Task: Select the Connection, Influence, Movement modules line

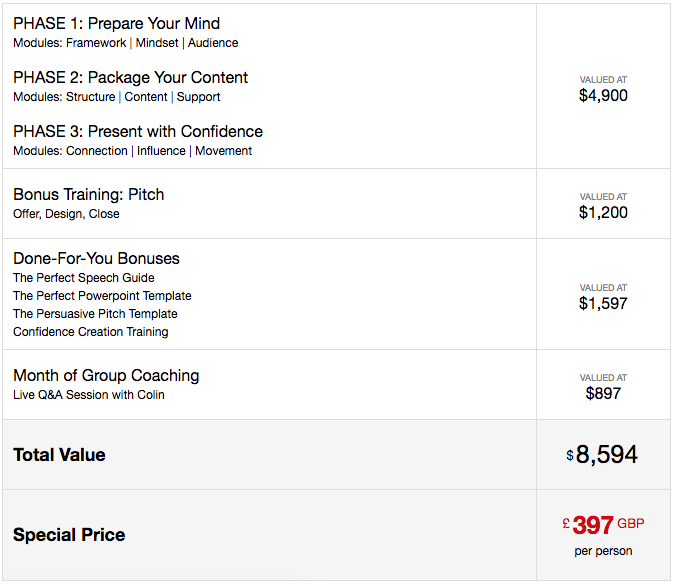Action: click(132, 151)
